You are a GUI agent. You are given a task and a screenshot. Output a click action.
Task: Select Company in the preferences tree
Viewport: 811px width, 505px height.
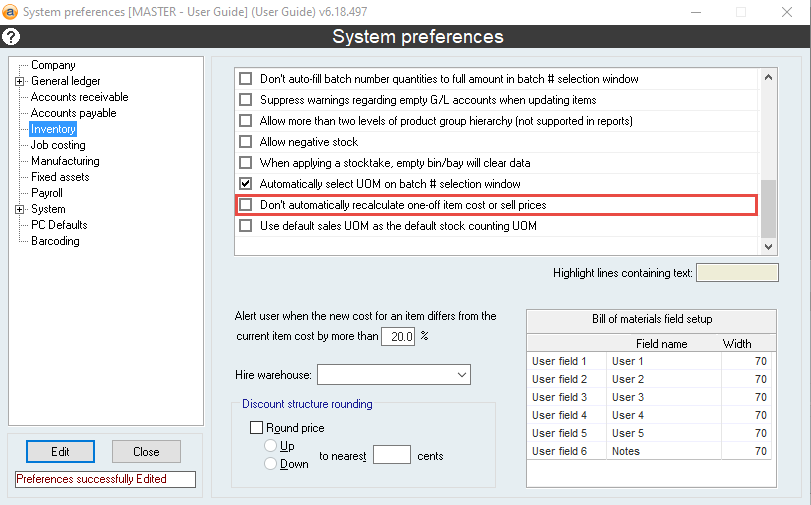[53, 65]
